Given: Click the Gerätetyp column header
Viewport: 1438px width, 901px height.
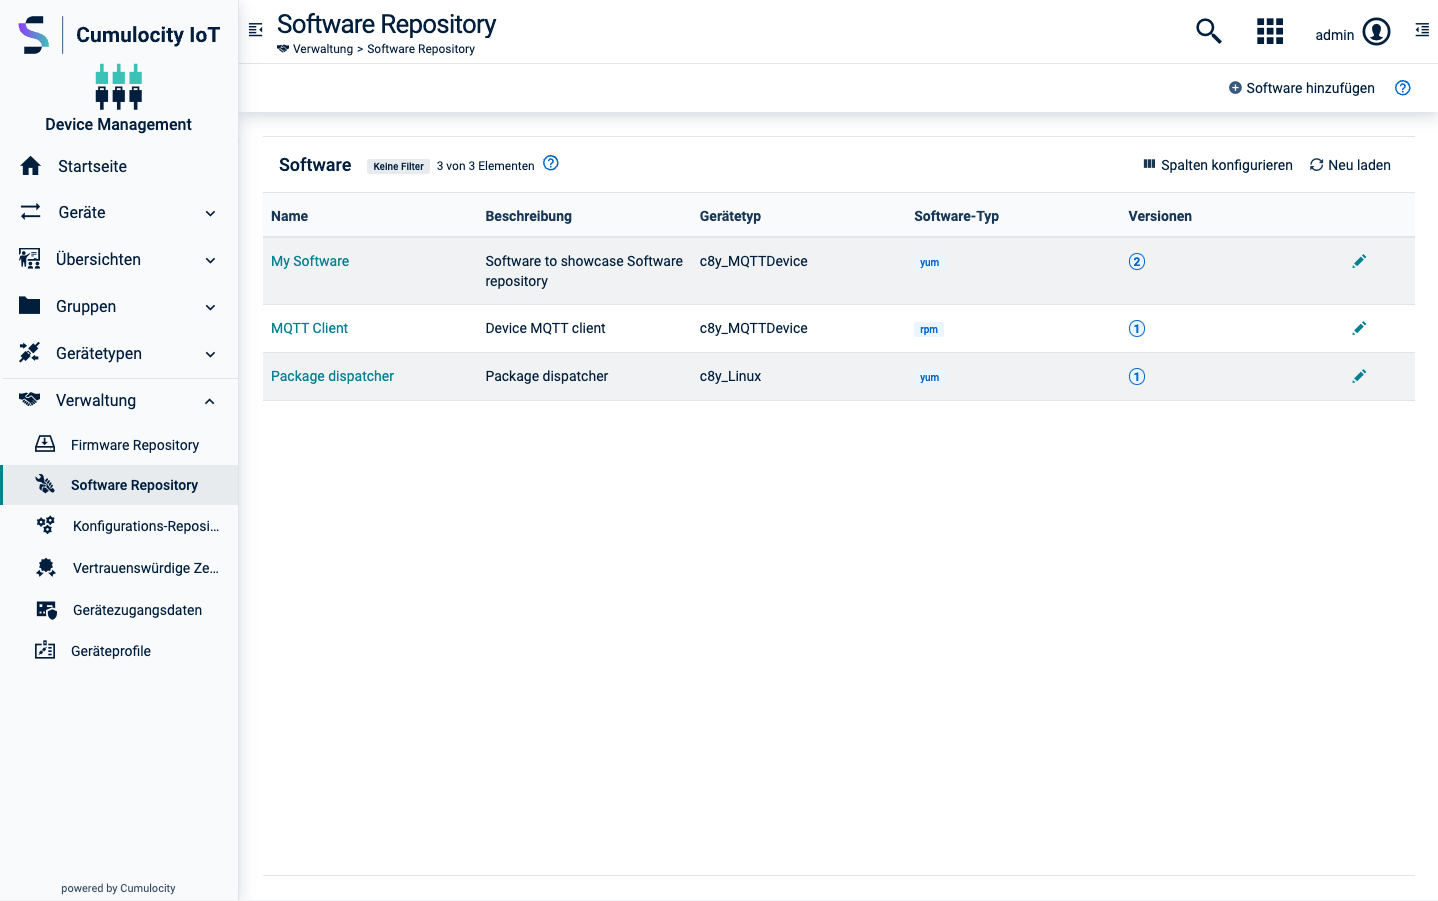Looking at the screenshot, I should [730, 216].
